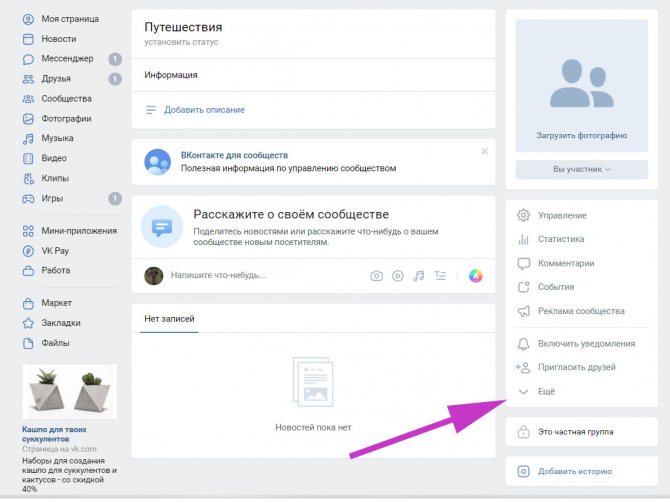Screen dimensions: 670x503
Task: Click Реклама сообщества megaphone icon
Action: pos(523,311)
